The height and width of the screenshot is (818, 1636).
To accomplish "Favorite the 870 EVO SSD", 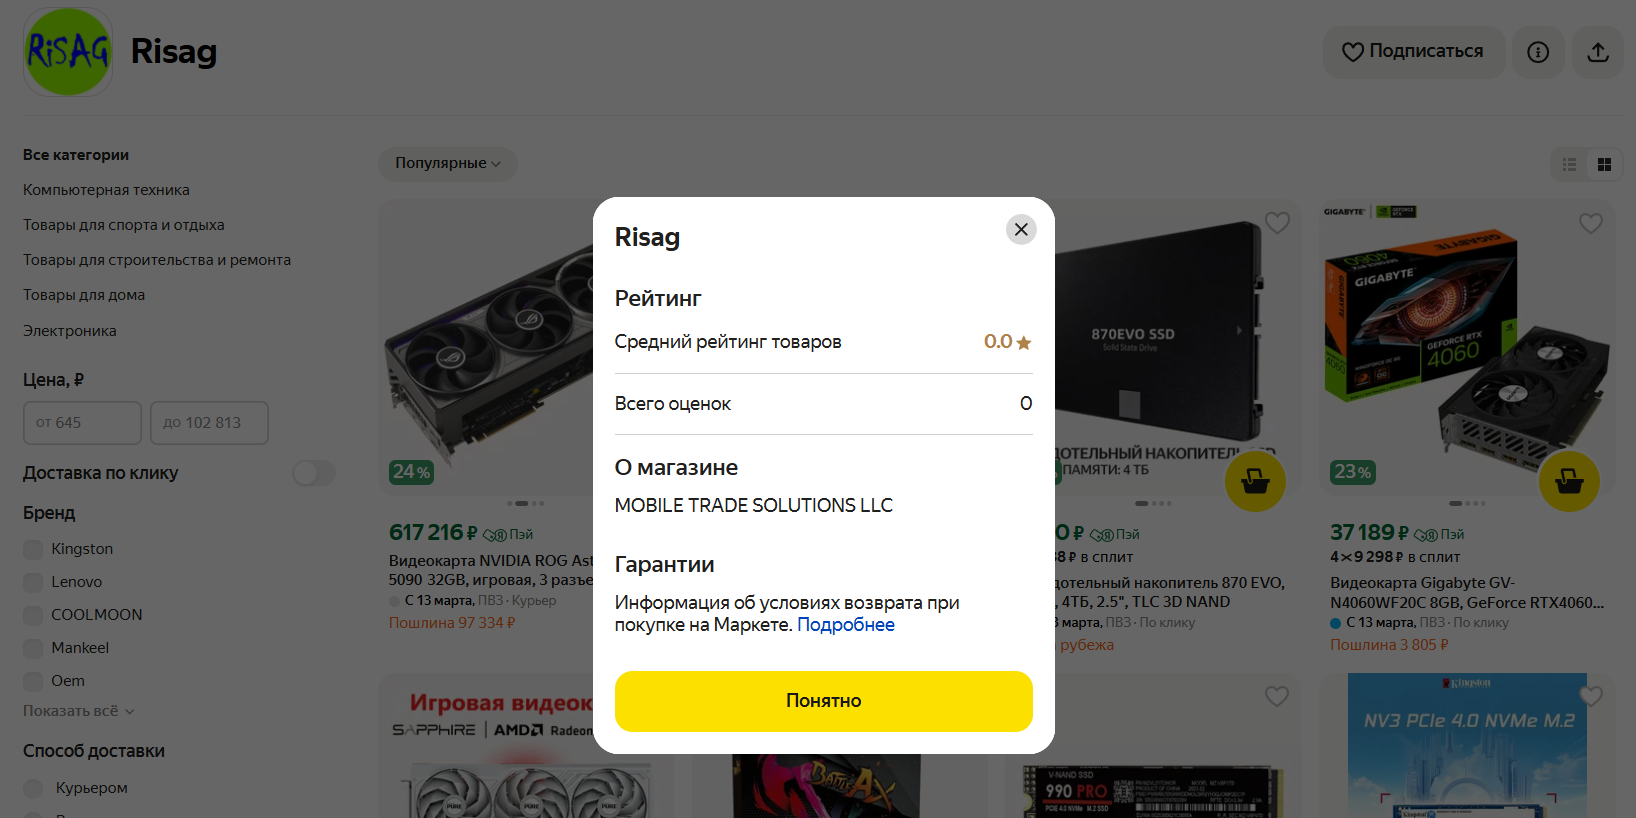I will pos(1277,223).
